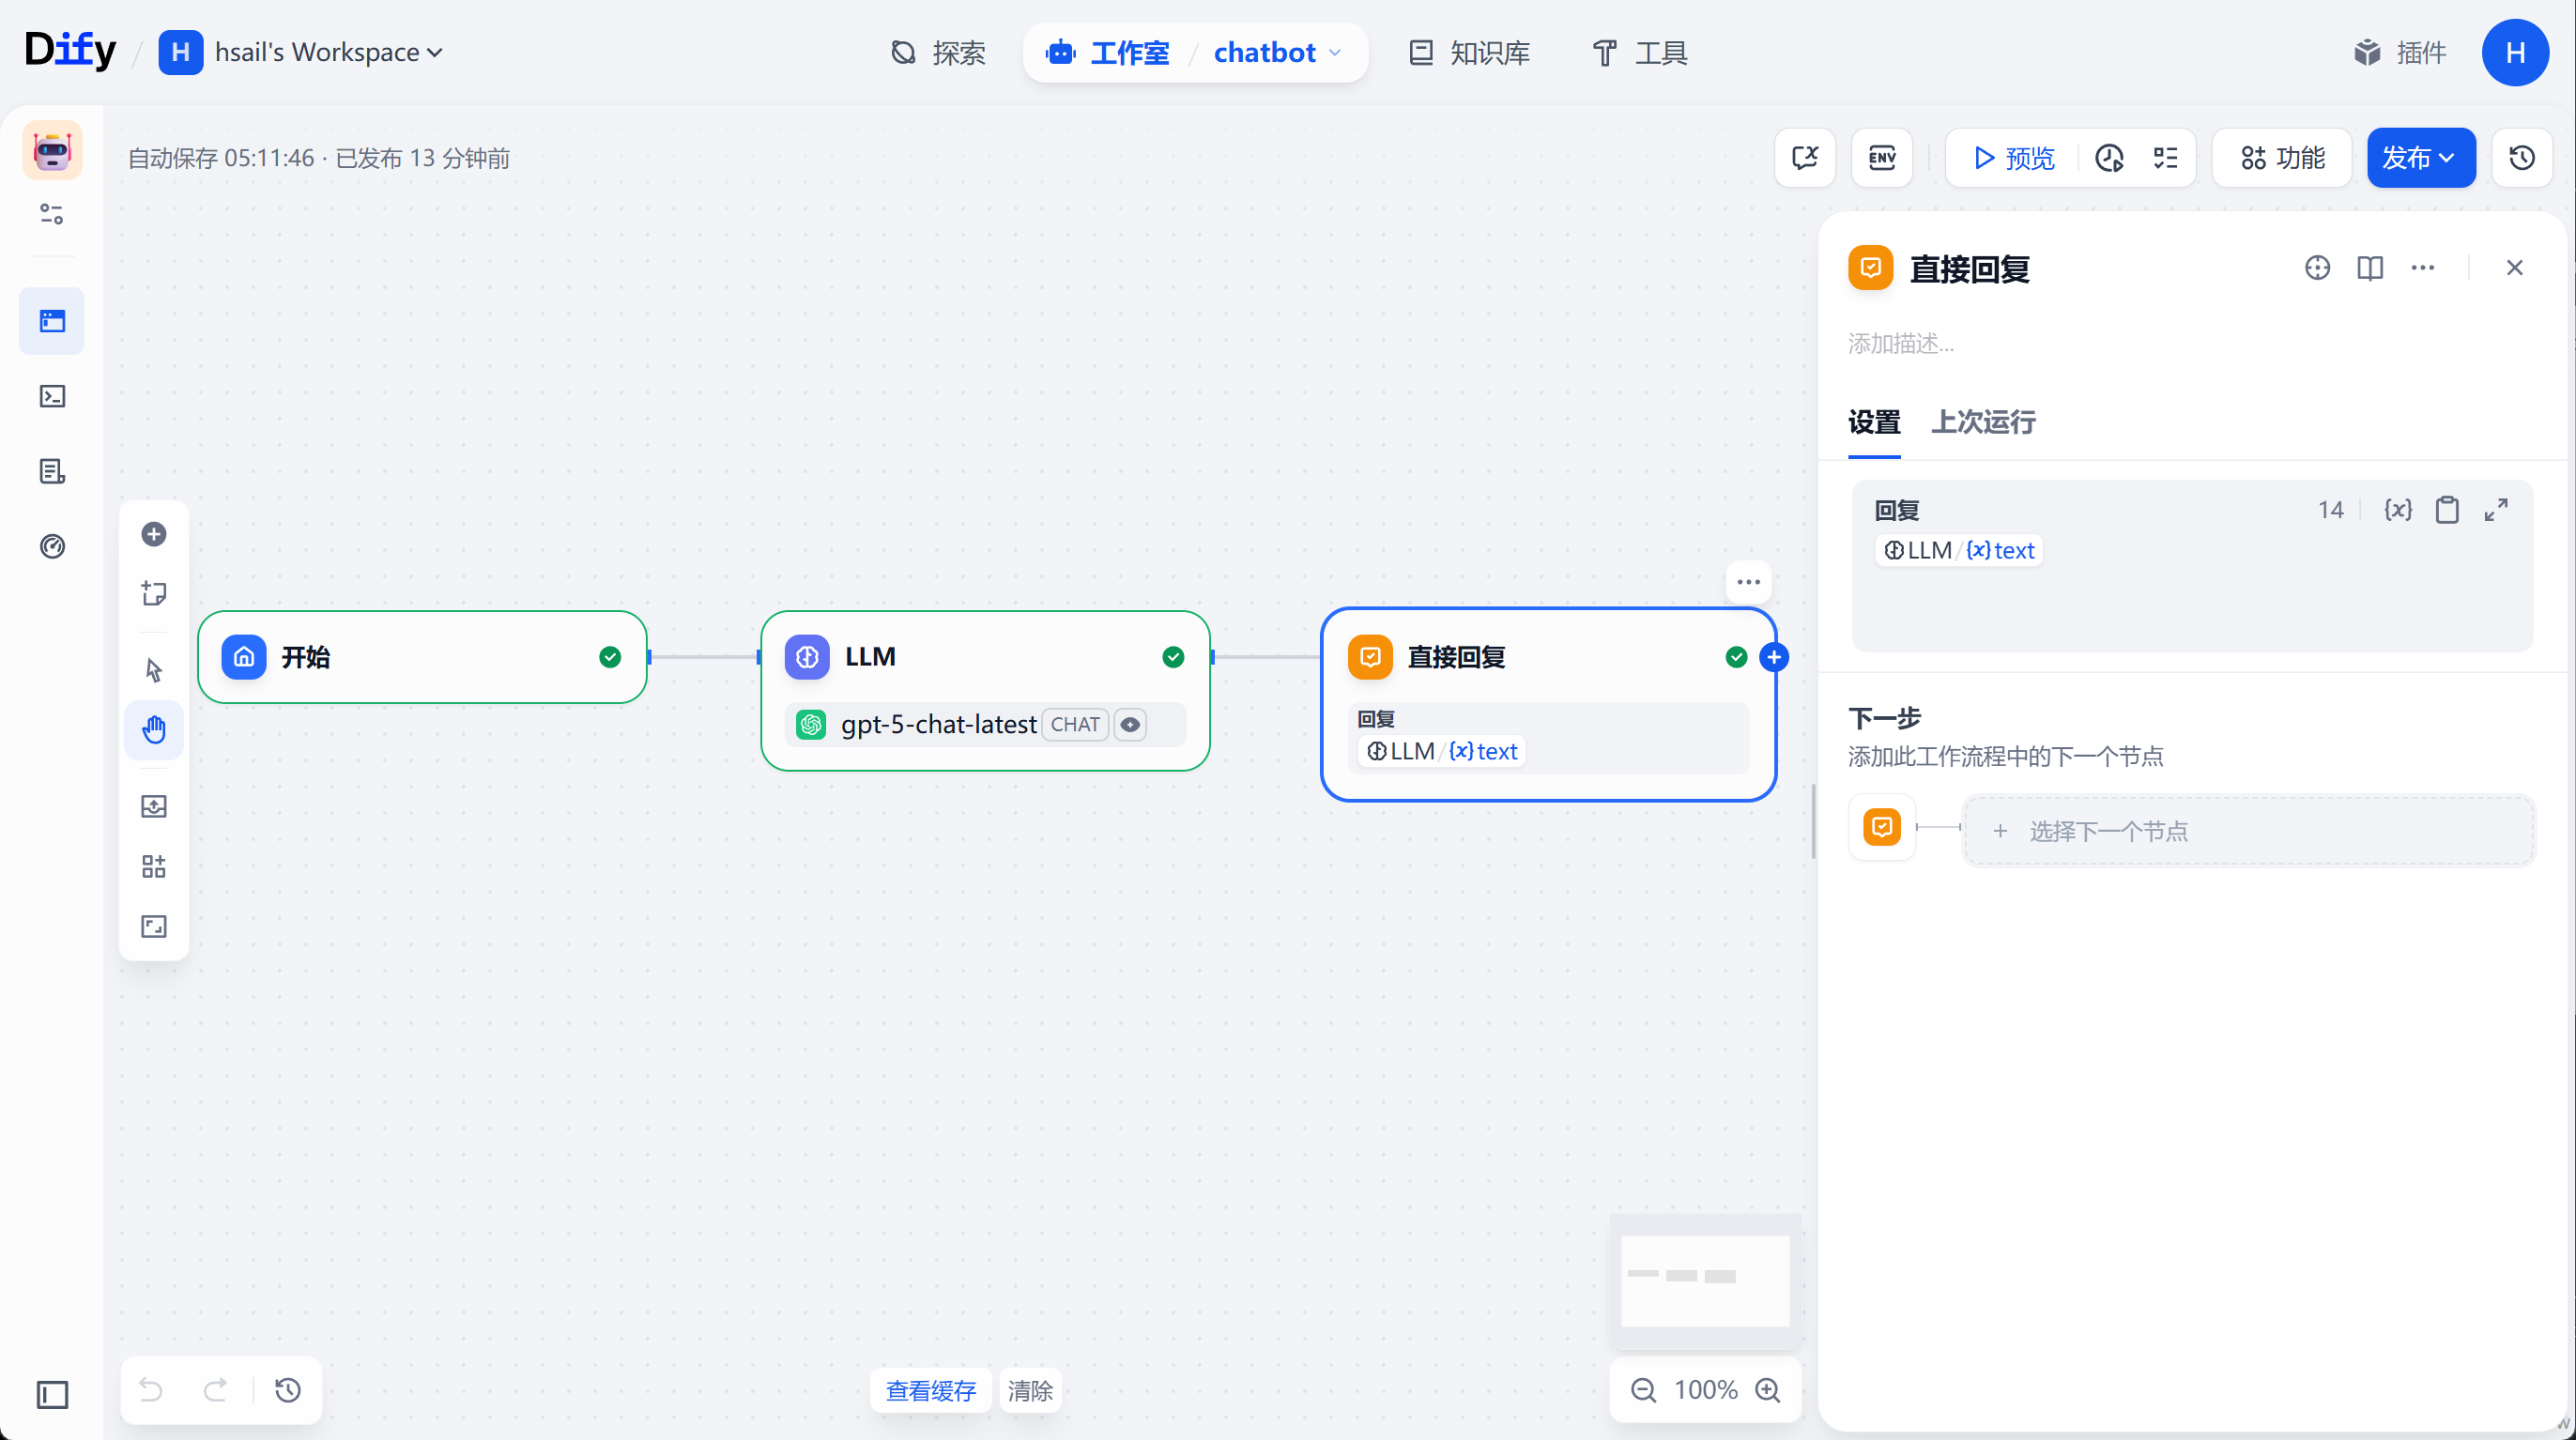Click the minimap thumbnail
The width and height of the screenshot is (2576, 1440).
(x=1705, y=1281)
